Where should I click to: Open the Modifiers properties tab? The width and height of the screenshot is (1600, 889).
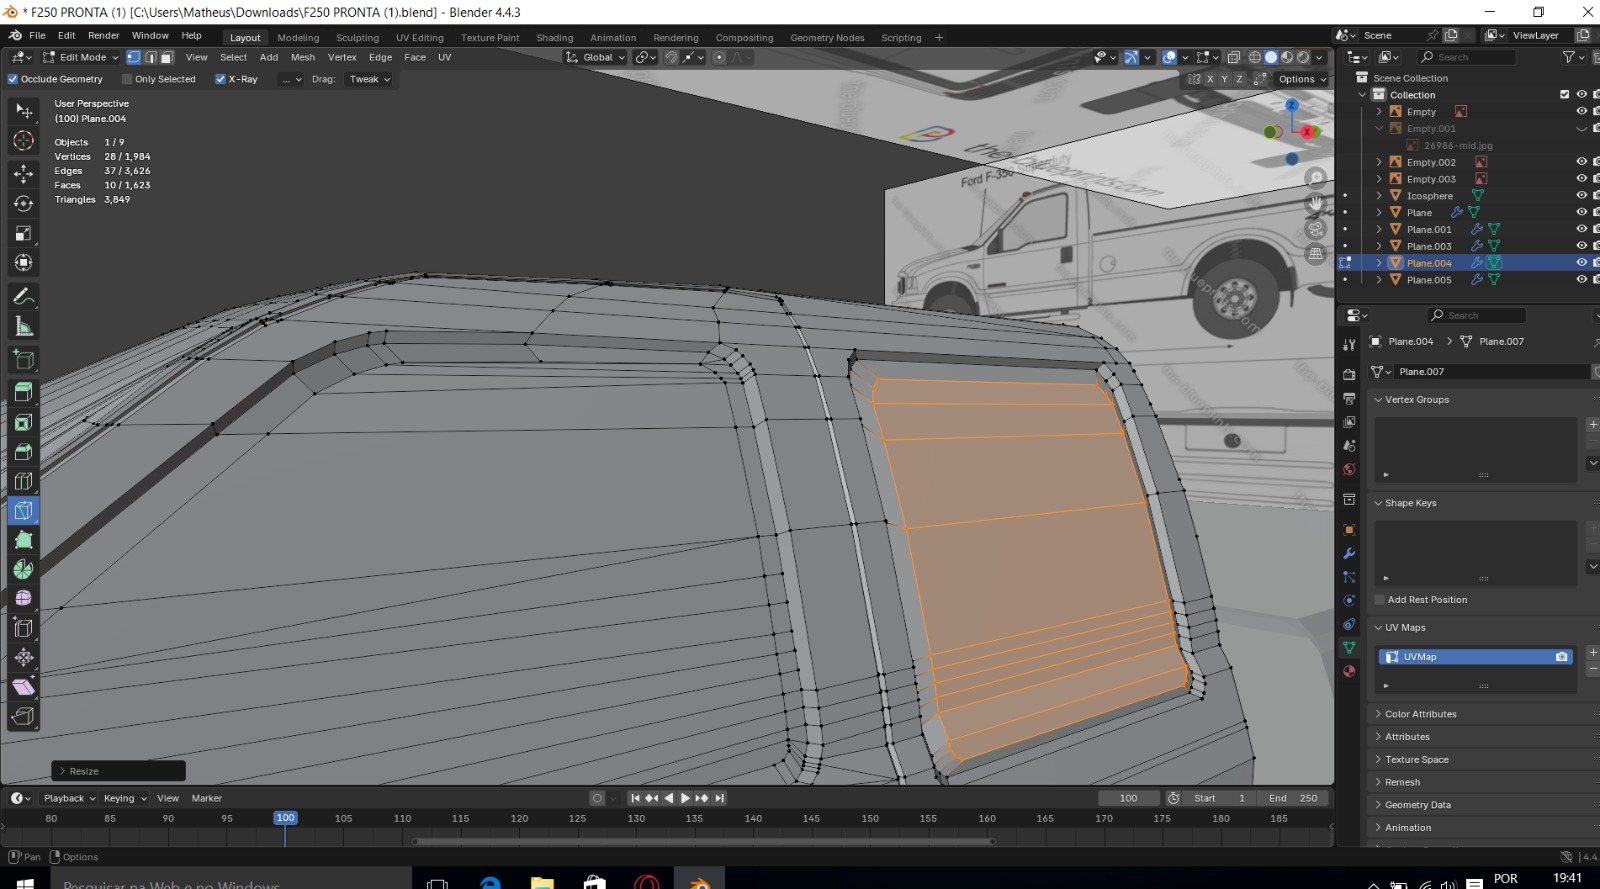(x=1349, y=553)
